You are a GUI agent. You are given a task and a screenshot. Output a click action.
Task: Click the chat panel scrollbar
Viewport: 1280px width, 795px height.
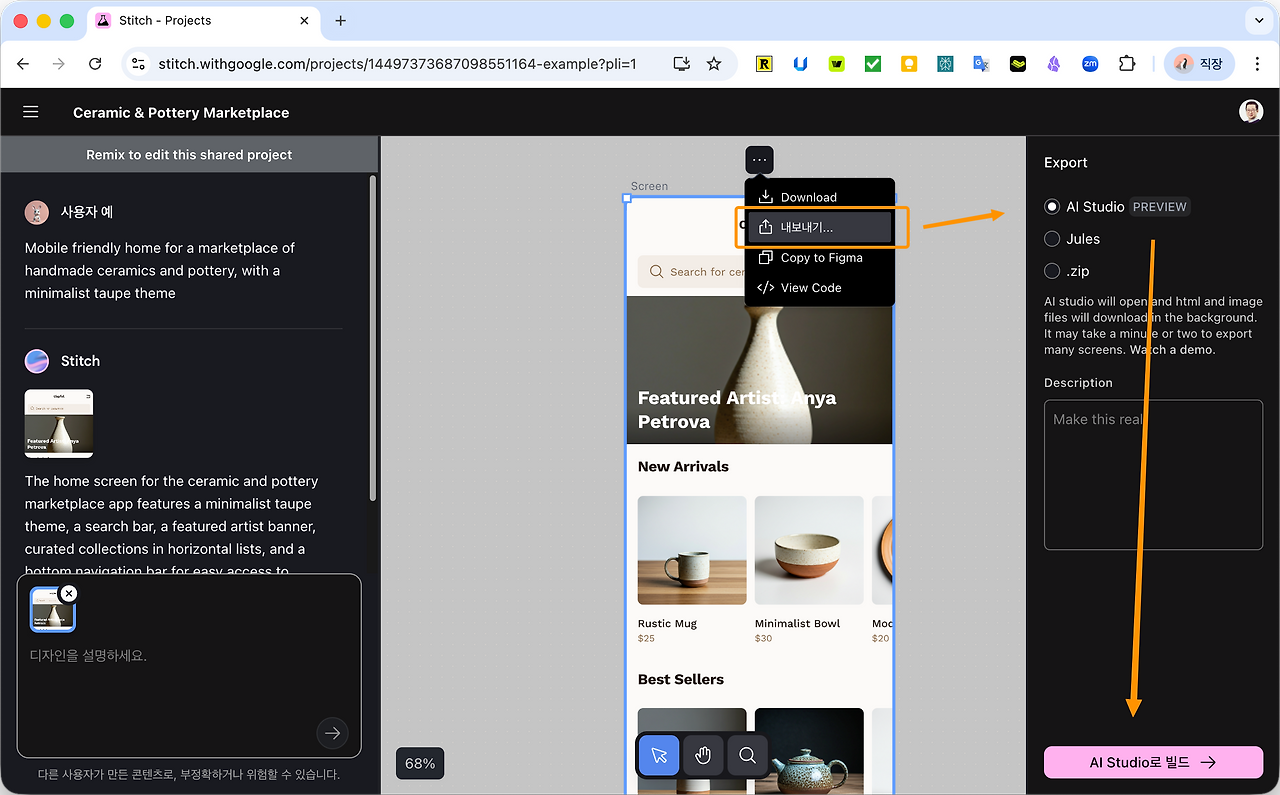click(x=373, y=338)
